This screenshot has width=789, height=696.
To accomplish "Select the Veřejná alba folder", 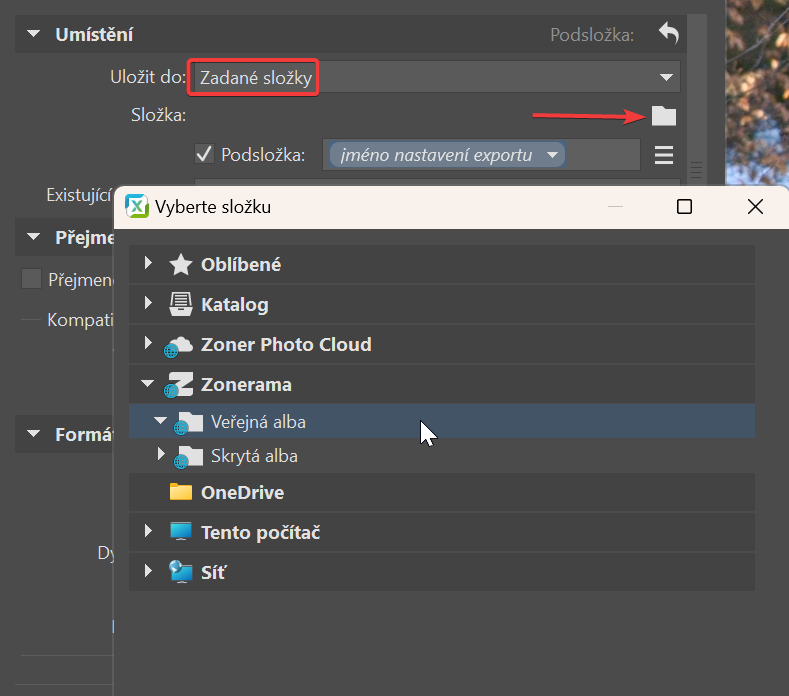I will tap(442, 421).
